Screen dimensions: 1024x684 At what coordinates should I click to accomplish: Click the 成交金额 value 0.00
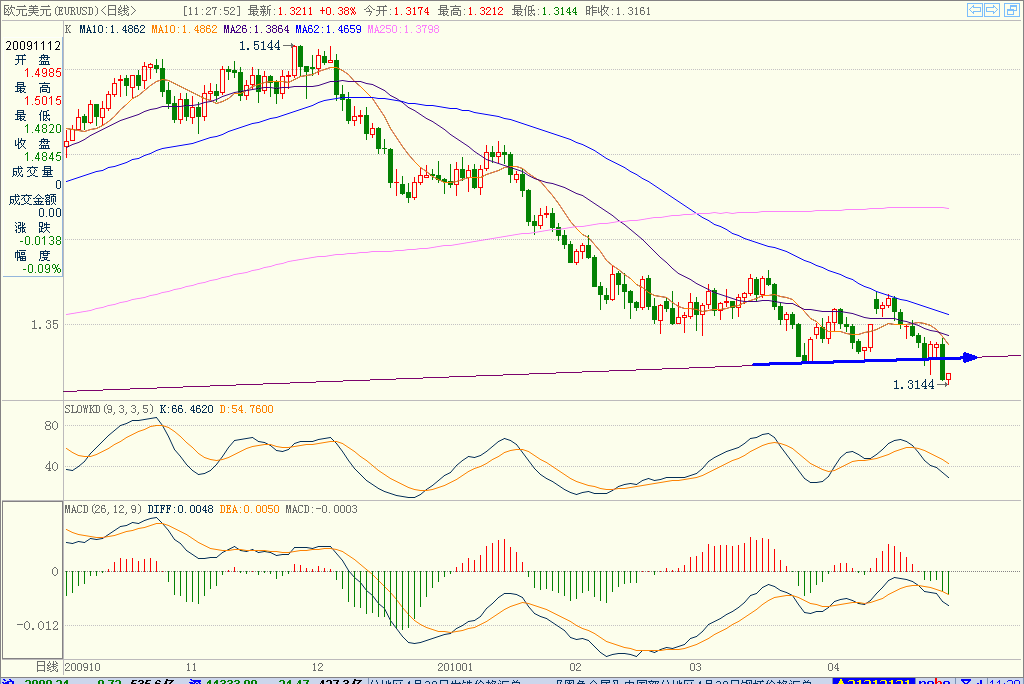(50, 213)
